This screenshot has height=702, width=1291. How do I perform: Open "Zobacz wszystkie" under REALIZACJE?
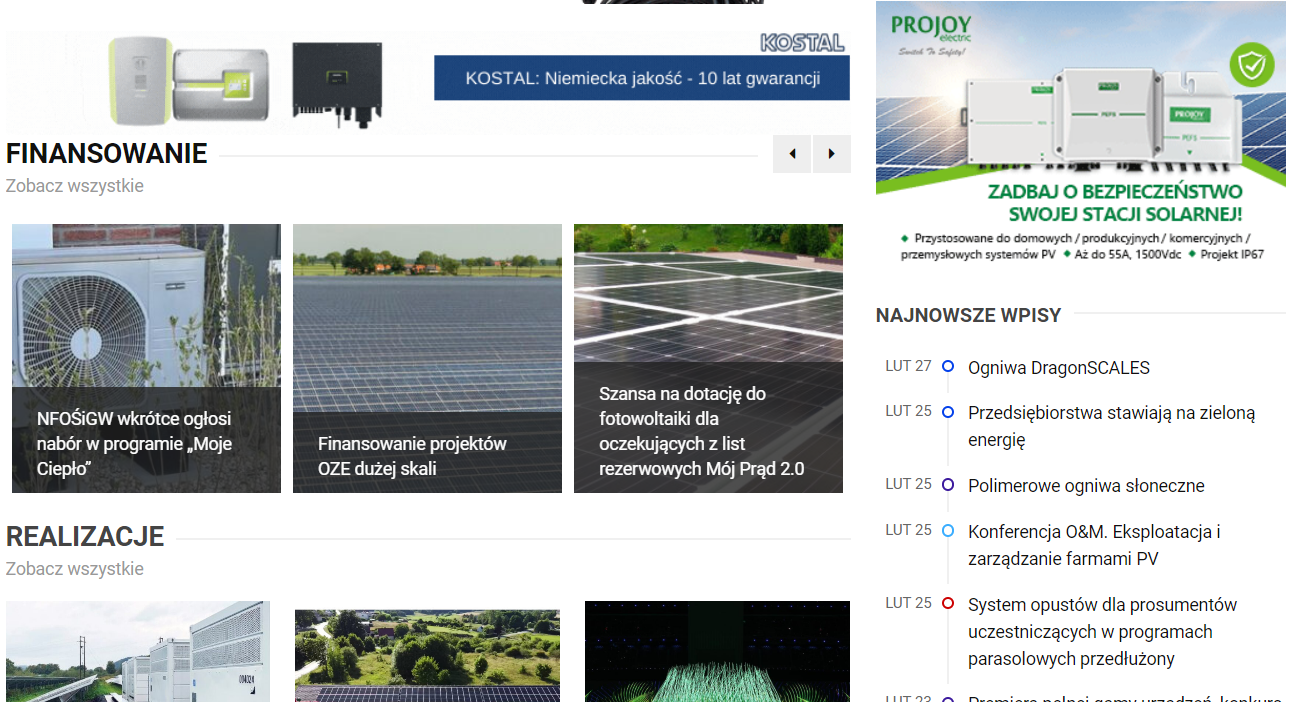point(74,568)
